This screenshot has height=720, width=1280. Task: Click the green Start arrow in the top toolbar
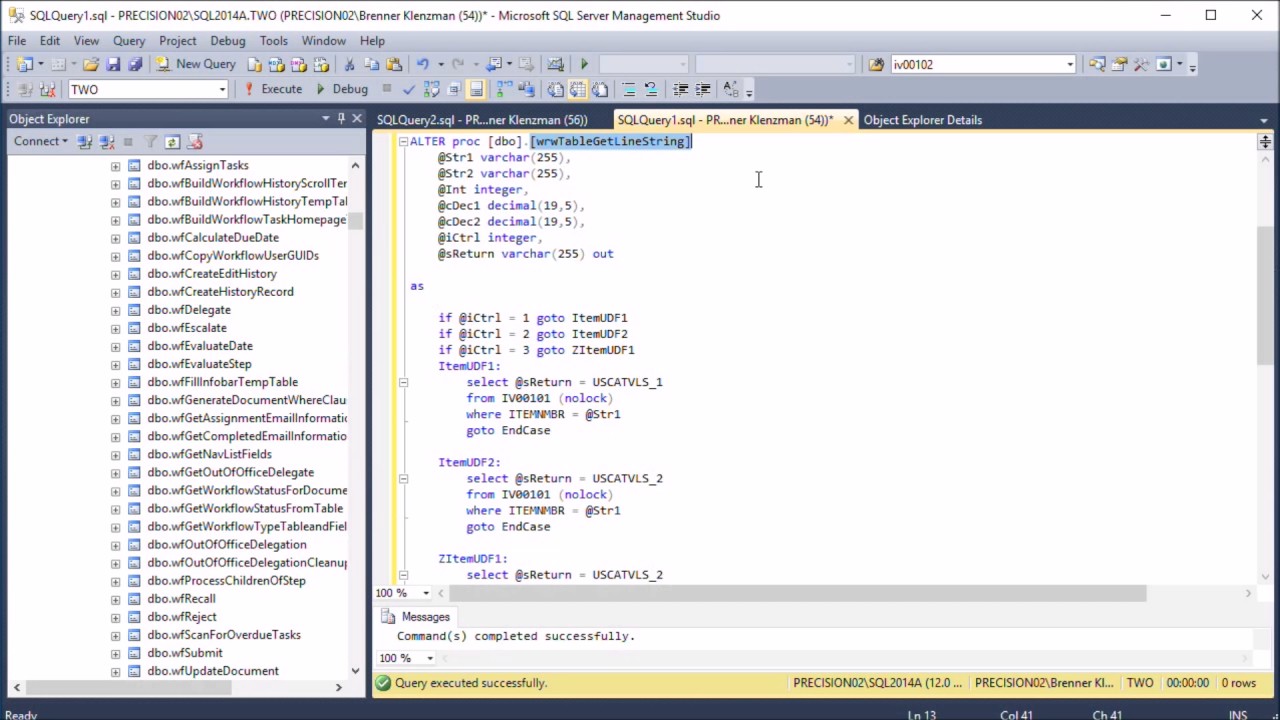pos(584,64)
